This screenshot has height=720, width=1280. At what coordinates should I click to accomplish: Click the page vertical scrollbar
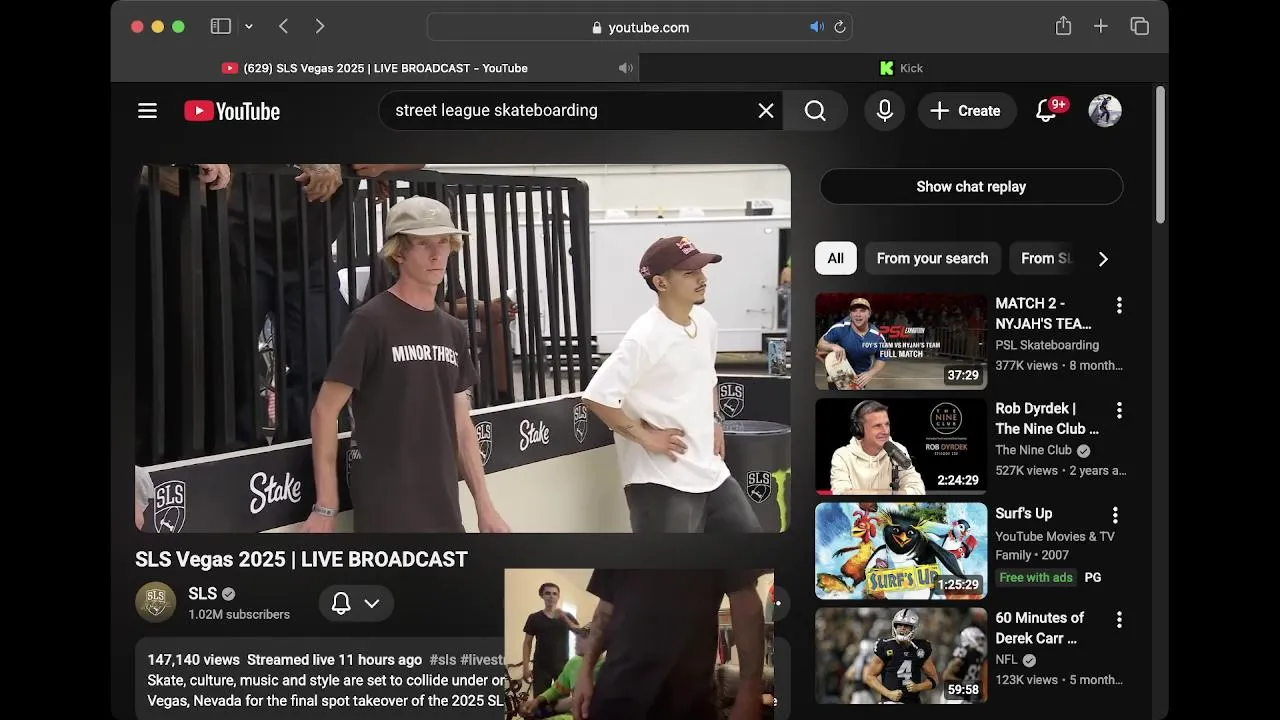pos(1160,155)
